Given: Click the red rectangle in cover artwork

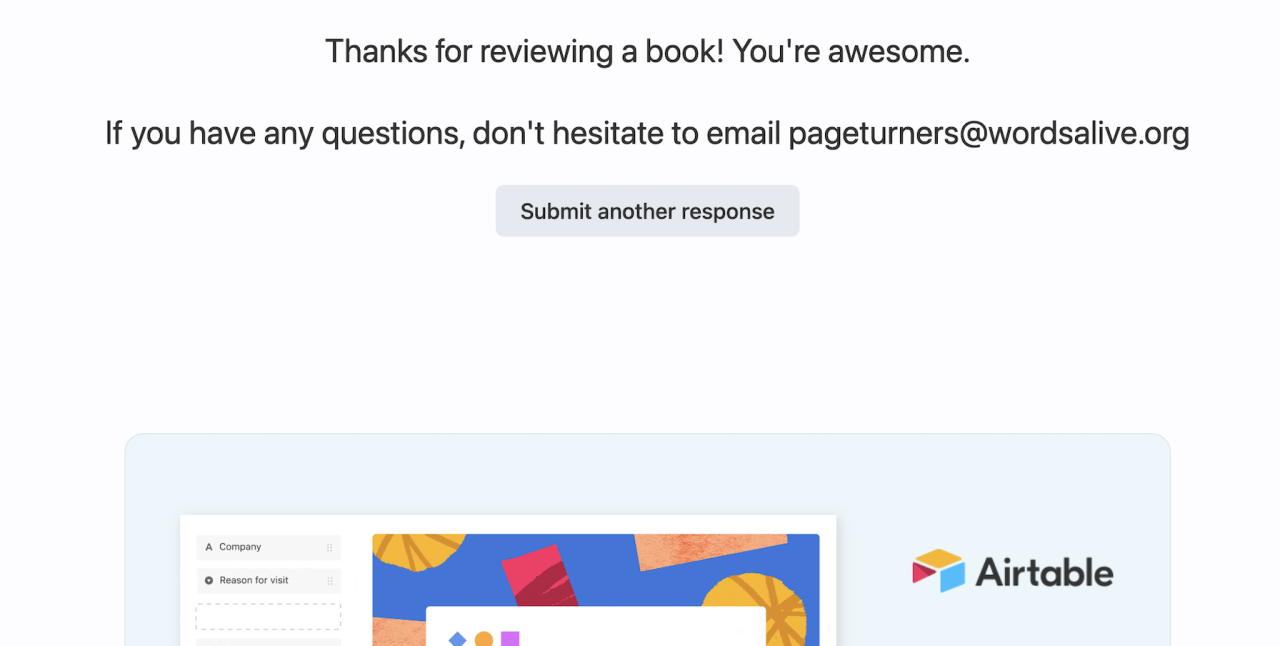Looking at the screenshot, I should [540, 575].
